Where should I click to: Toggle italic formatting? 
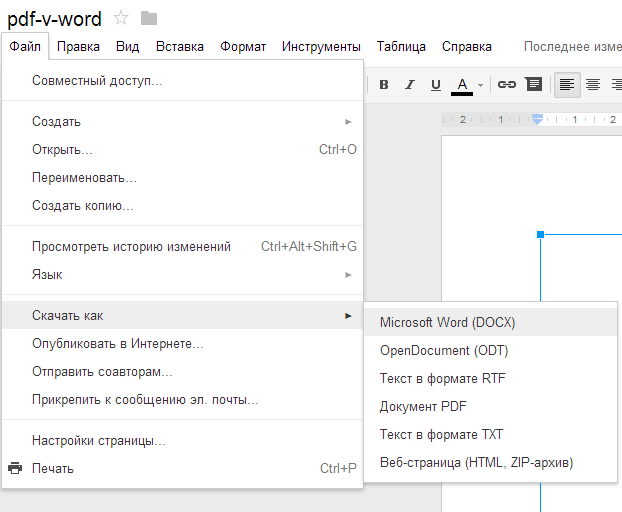(x=410, y=84)
